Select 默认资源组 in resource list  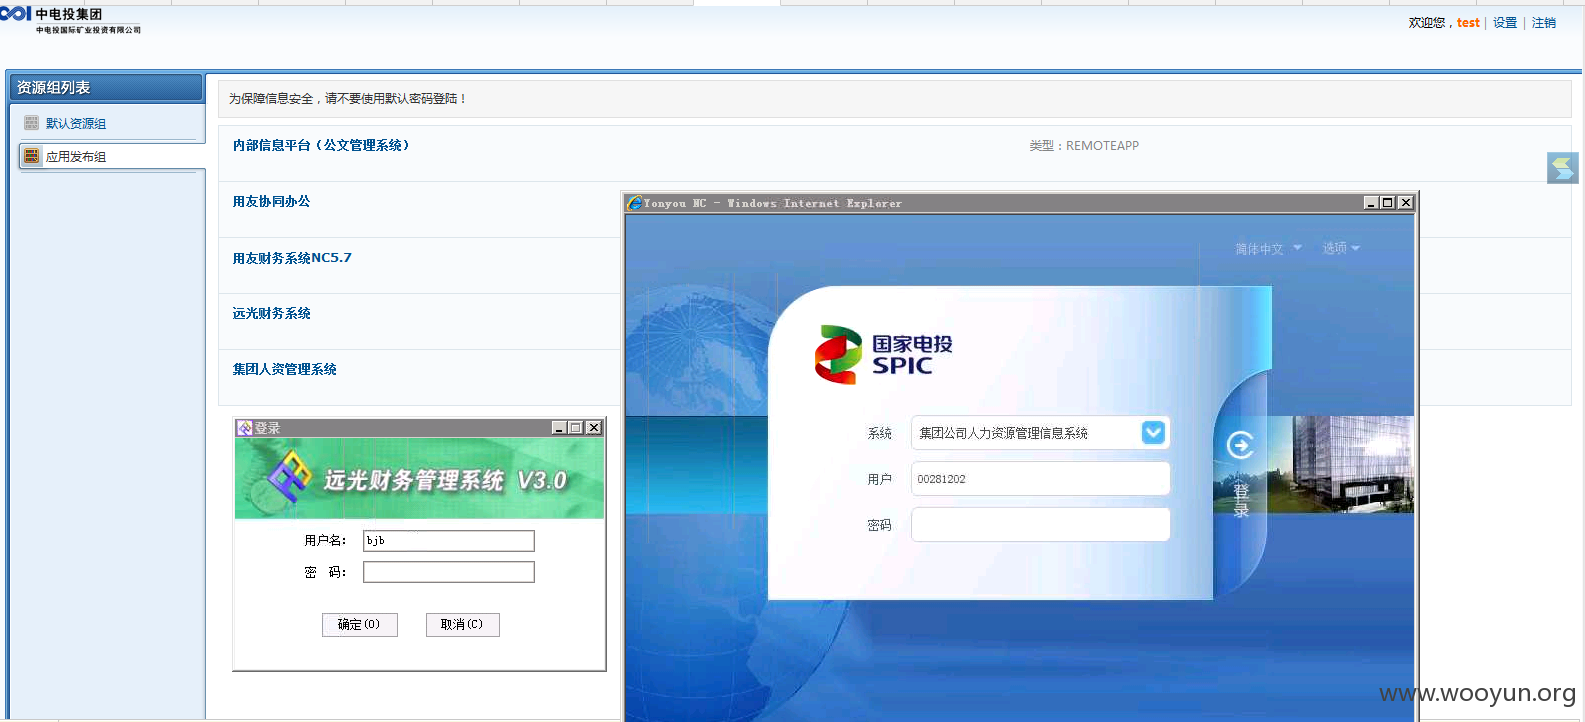[x=76, y=124]
